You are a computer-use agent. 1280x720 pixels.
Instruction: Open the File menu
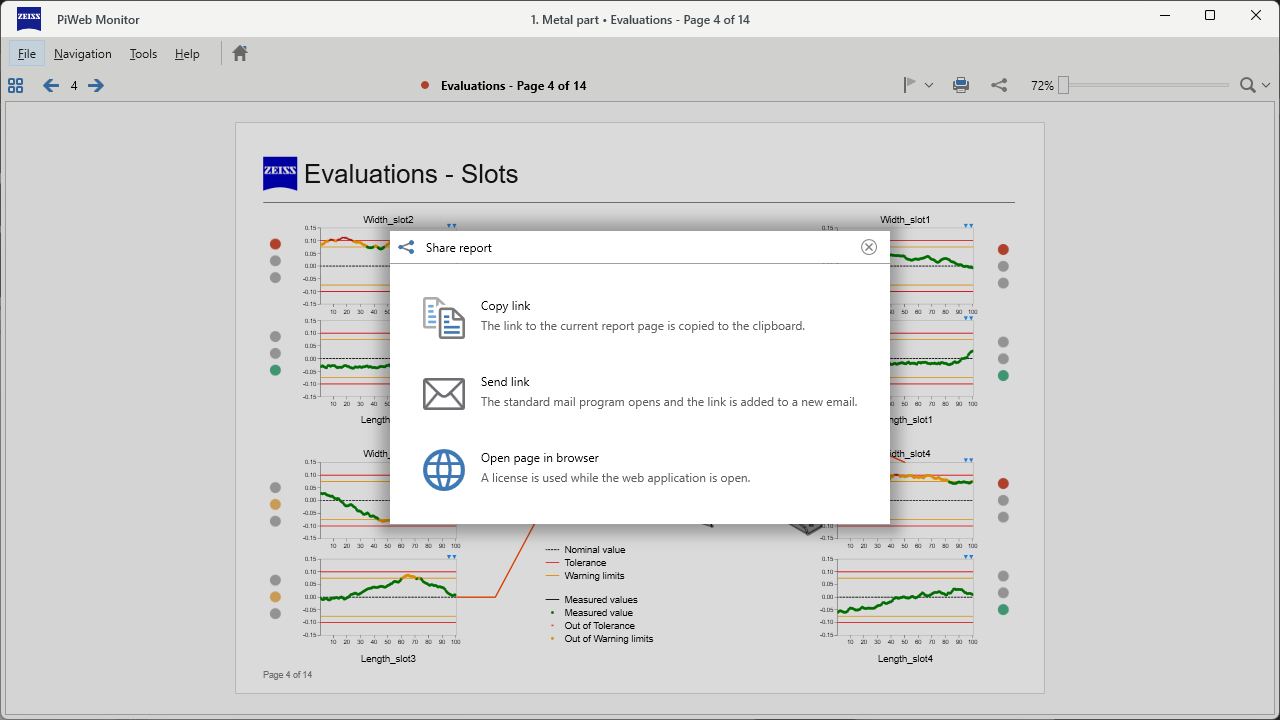(x=27, y=53)
